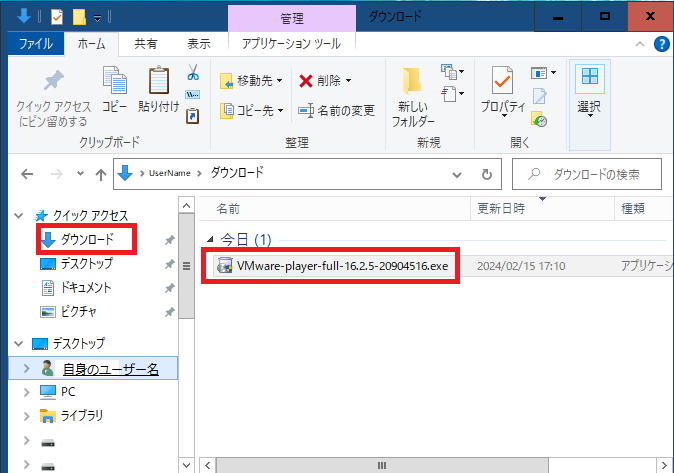674x473 pixels.
Task: Click ダウンロード in the address breadcrumb
Action: pyautogui.click(x=237, y=173)
